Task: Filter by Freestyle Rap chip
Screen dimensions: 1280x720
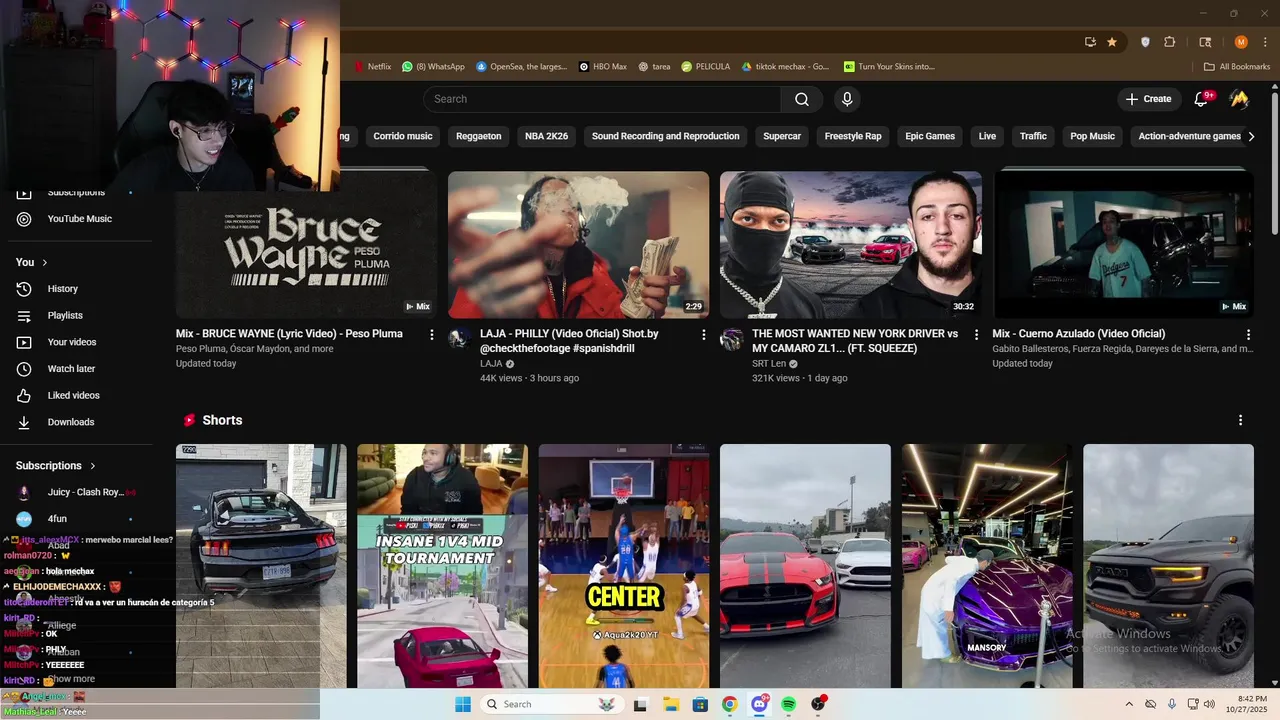Action: click(853, 136)
